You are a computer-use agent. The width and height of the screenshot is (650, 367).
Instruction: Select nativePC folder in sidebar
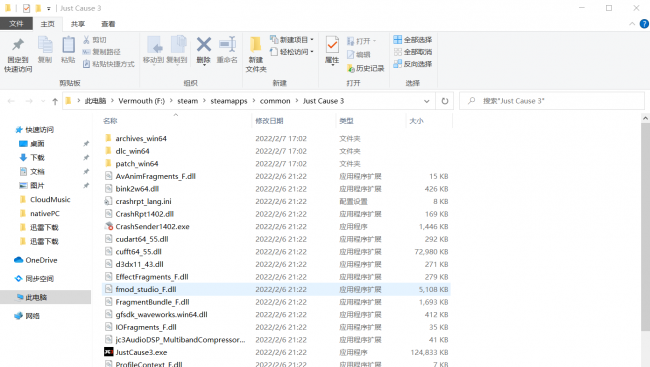tap(45, 214)
